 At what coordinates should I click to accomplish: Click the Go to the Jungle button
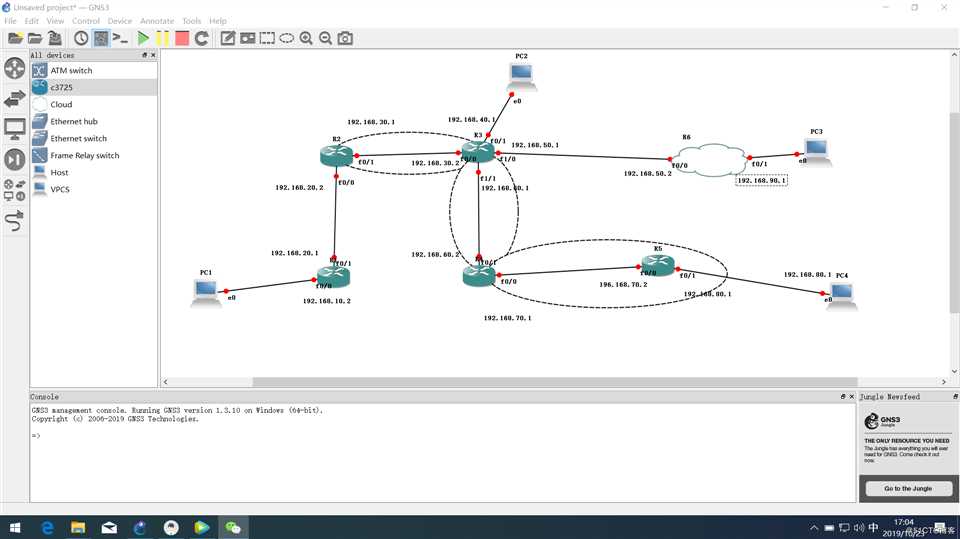pyautogui.click(x=909, y=488)
